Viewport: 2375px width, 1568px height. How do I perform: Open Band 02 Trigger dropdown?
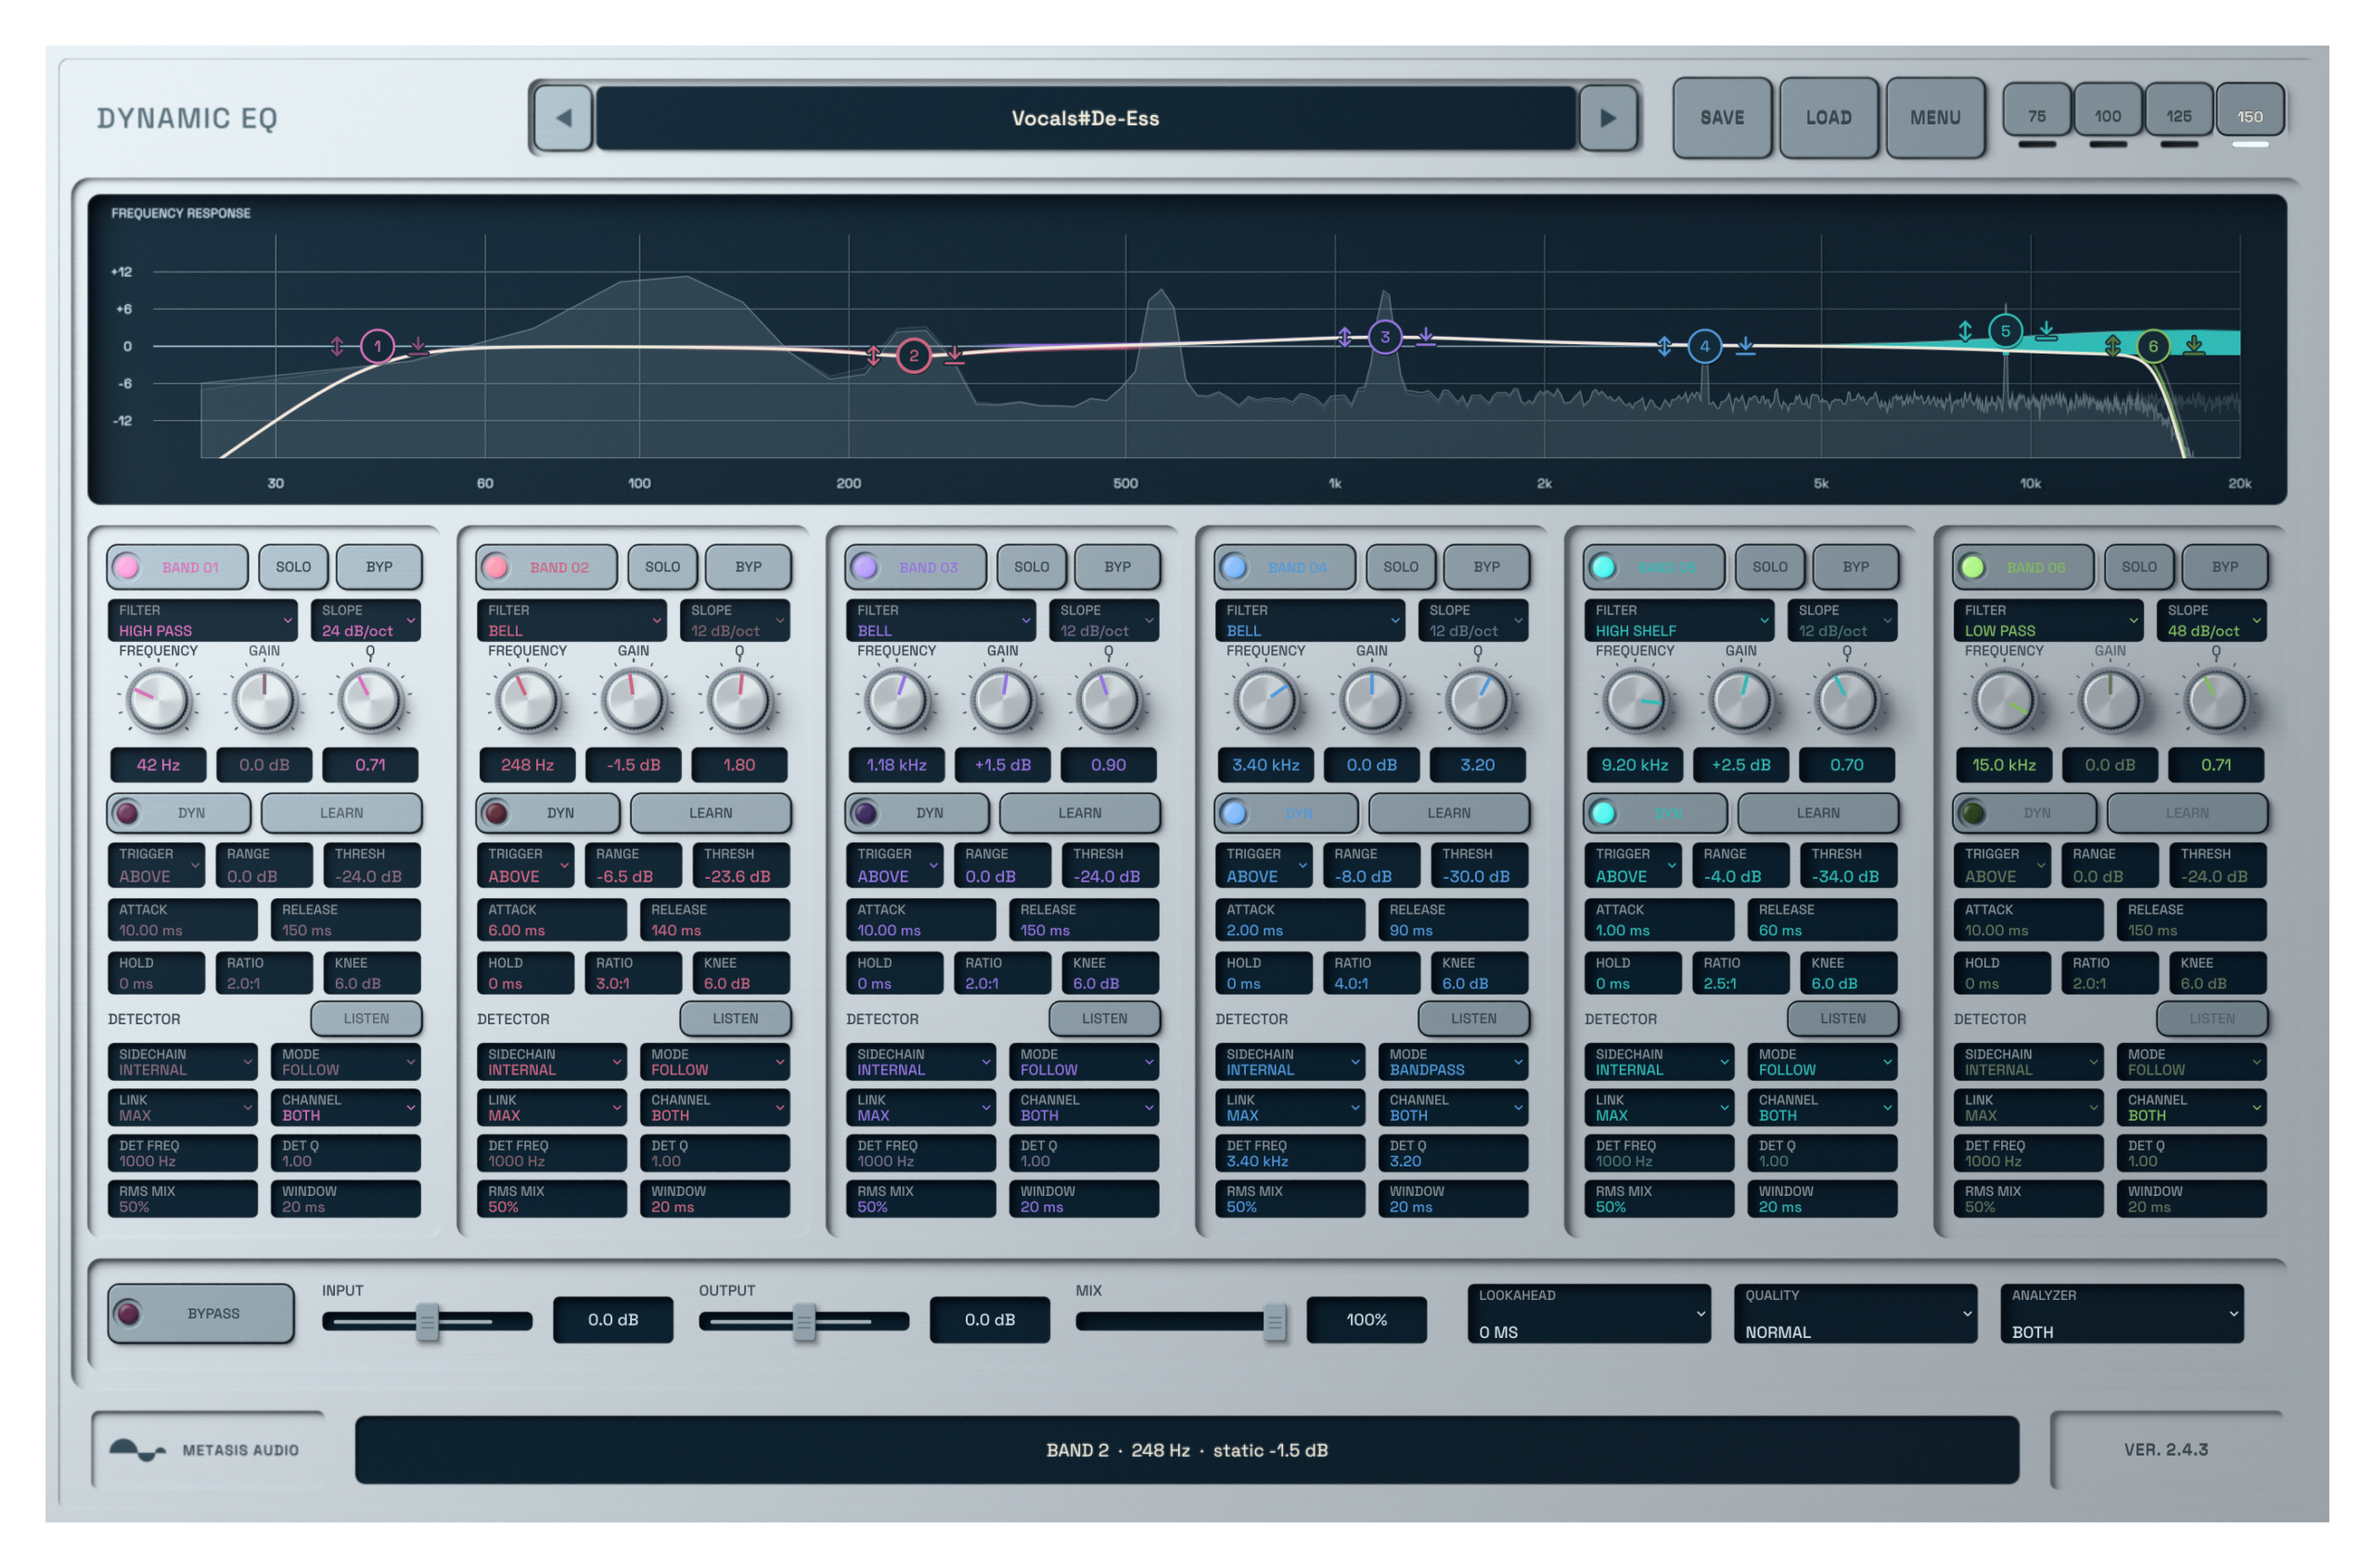coord(525,865)
